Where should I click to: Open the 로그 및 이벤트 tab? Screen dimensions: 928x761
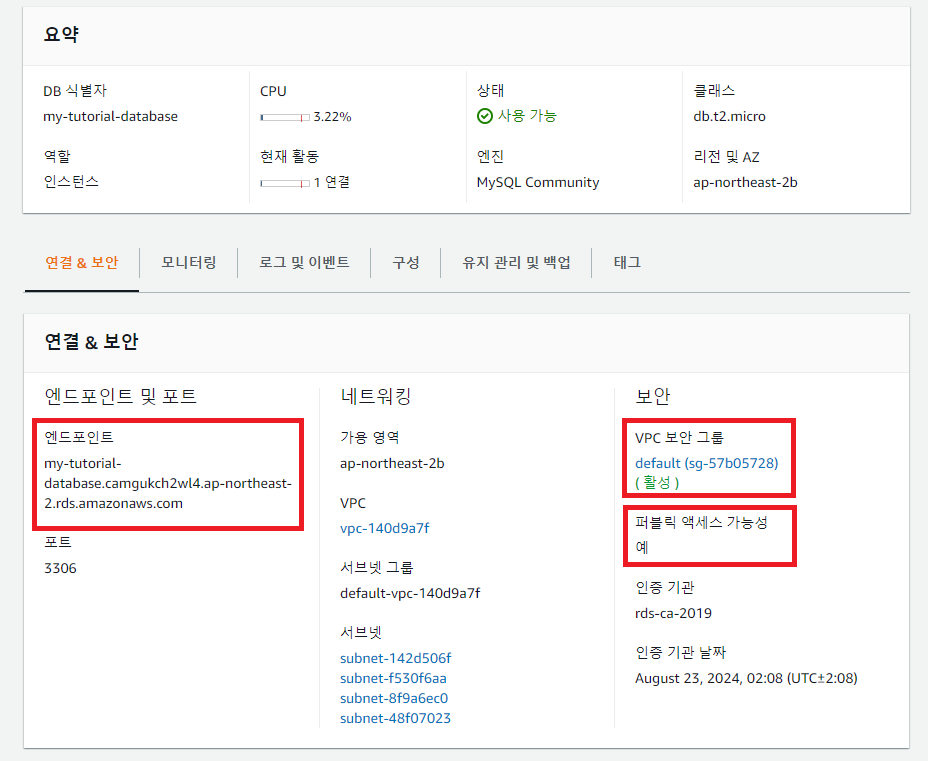304,263
